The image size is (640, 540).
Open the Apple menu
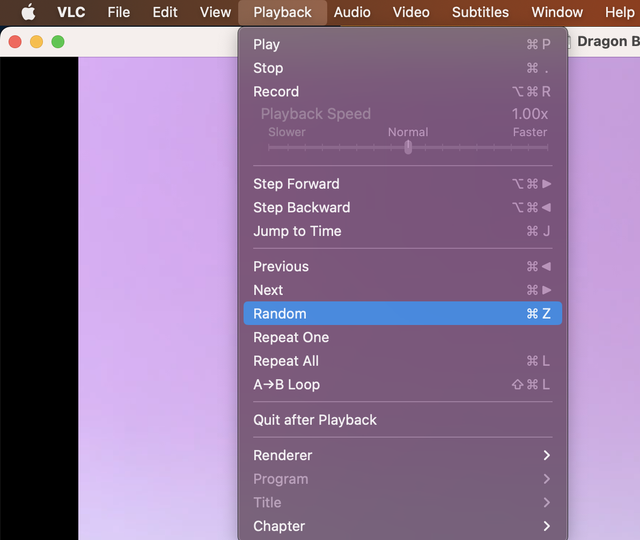coord(28,12)
